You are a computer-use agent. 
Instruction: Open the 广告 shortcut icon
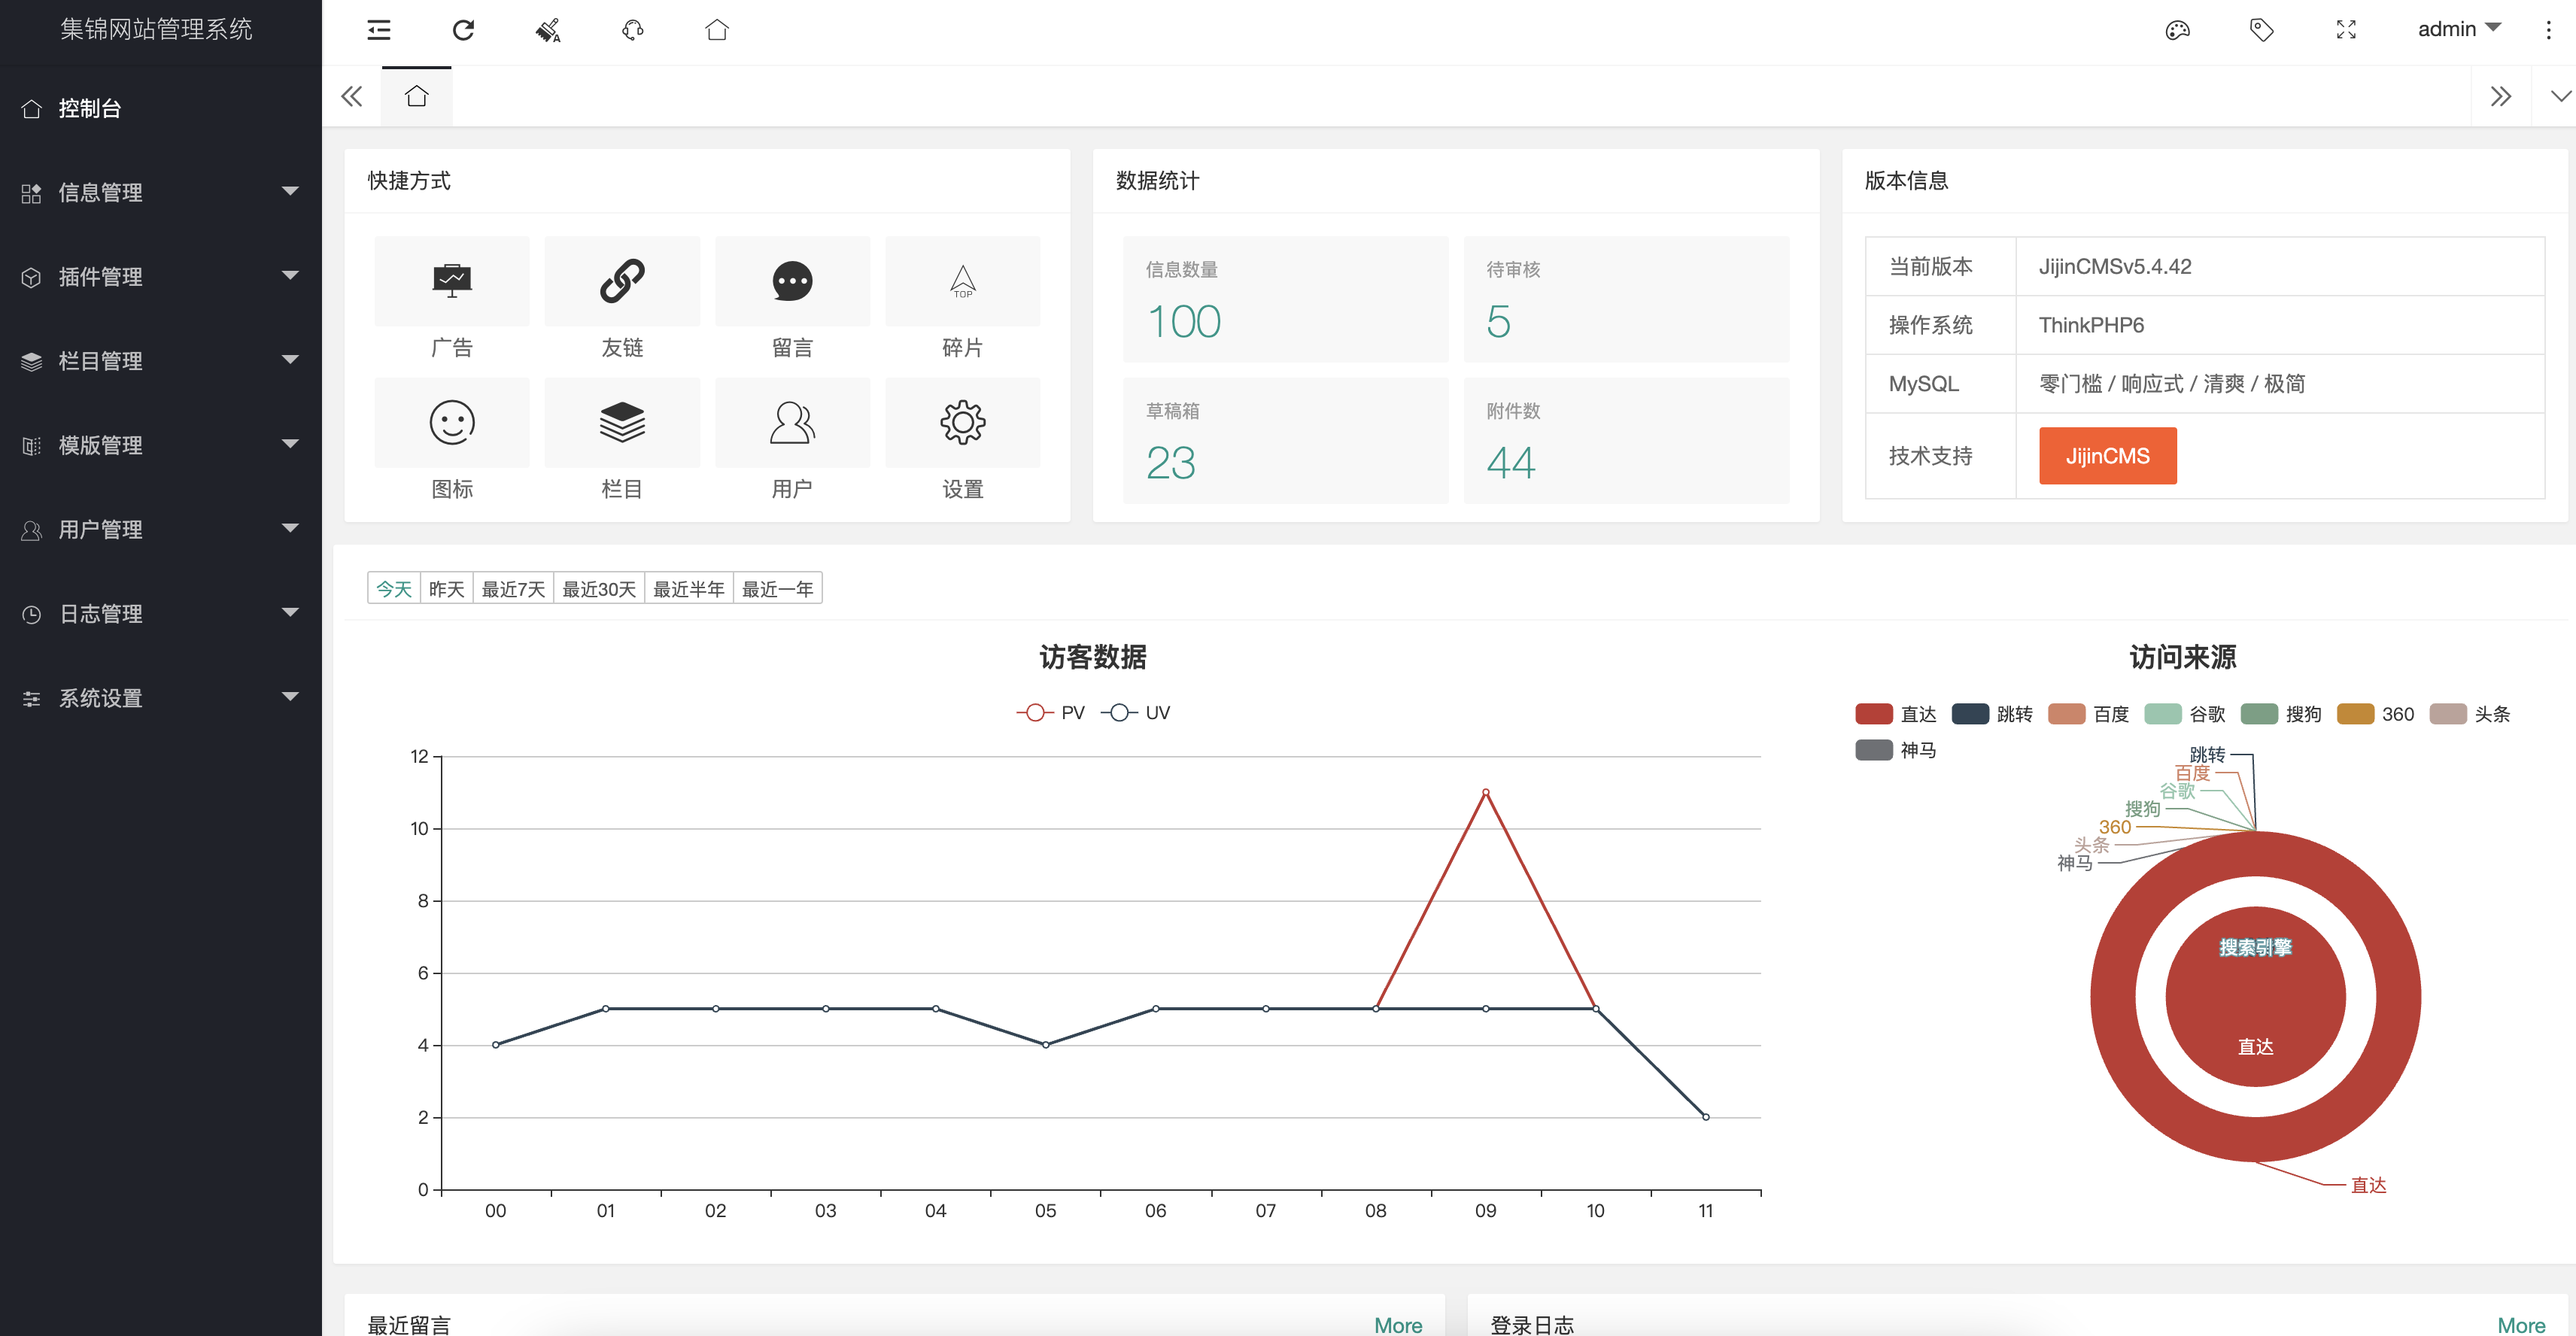tap(452, 281)
